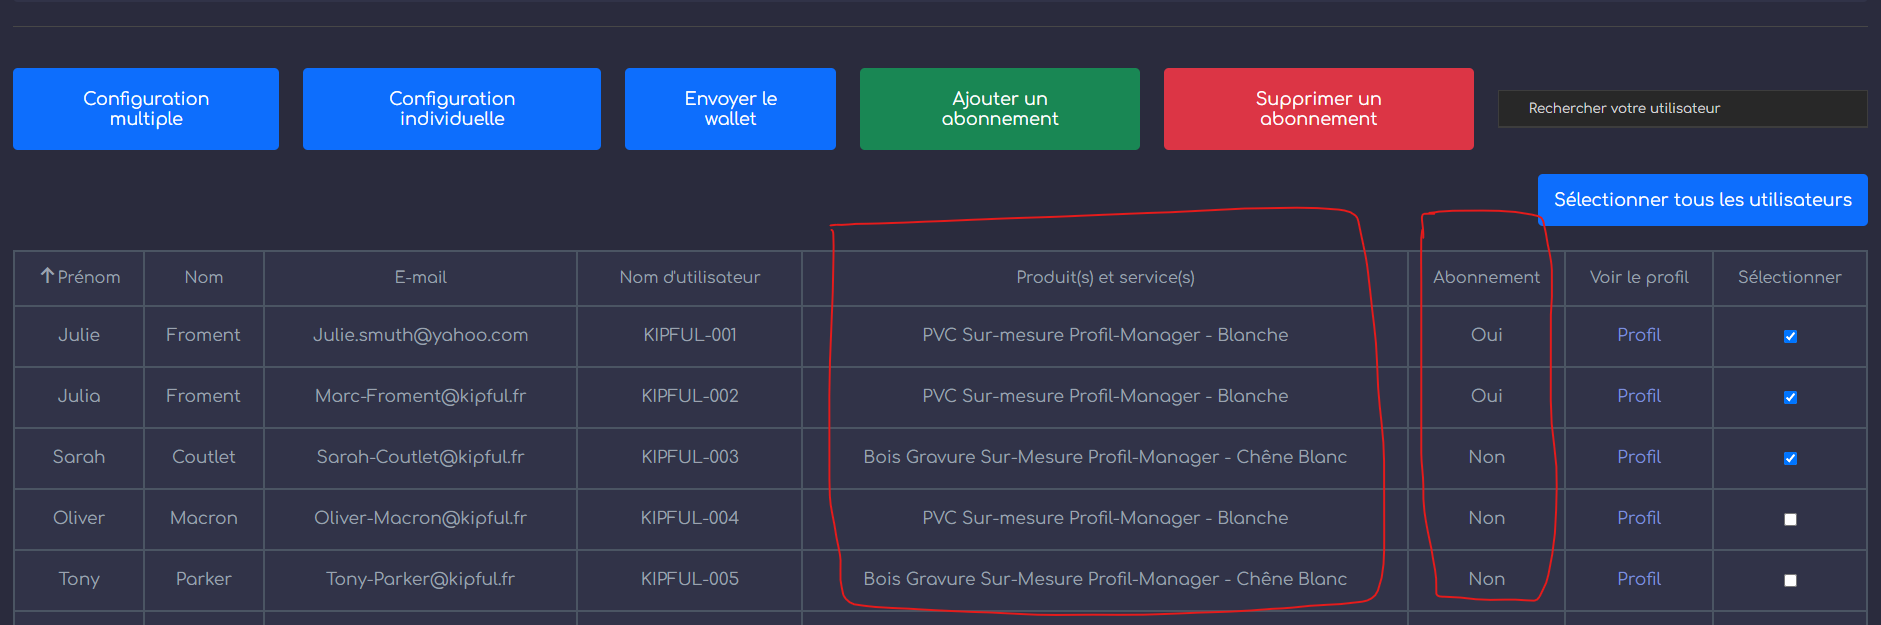Click the Configuration multiple button

tap(146, 109)
